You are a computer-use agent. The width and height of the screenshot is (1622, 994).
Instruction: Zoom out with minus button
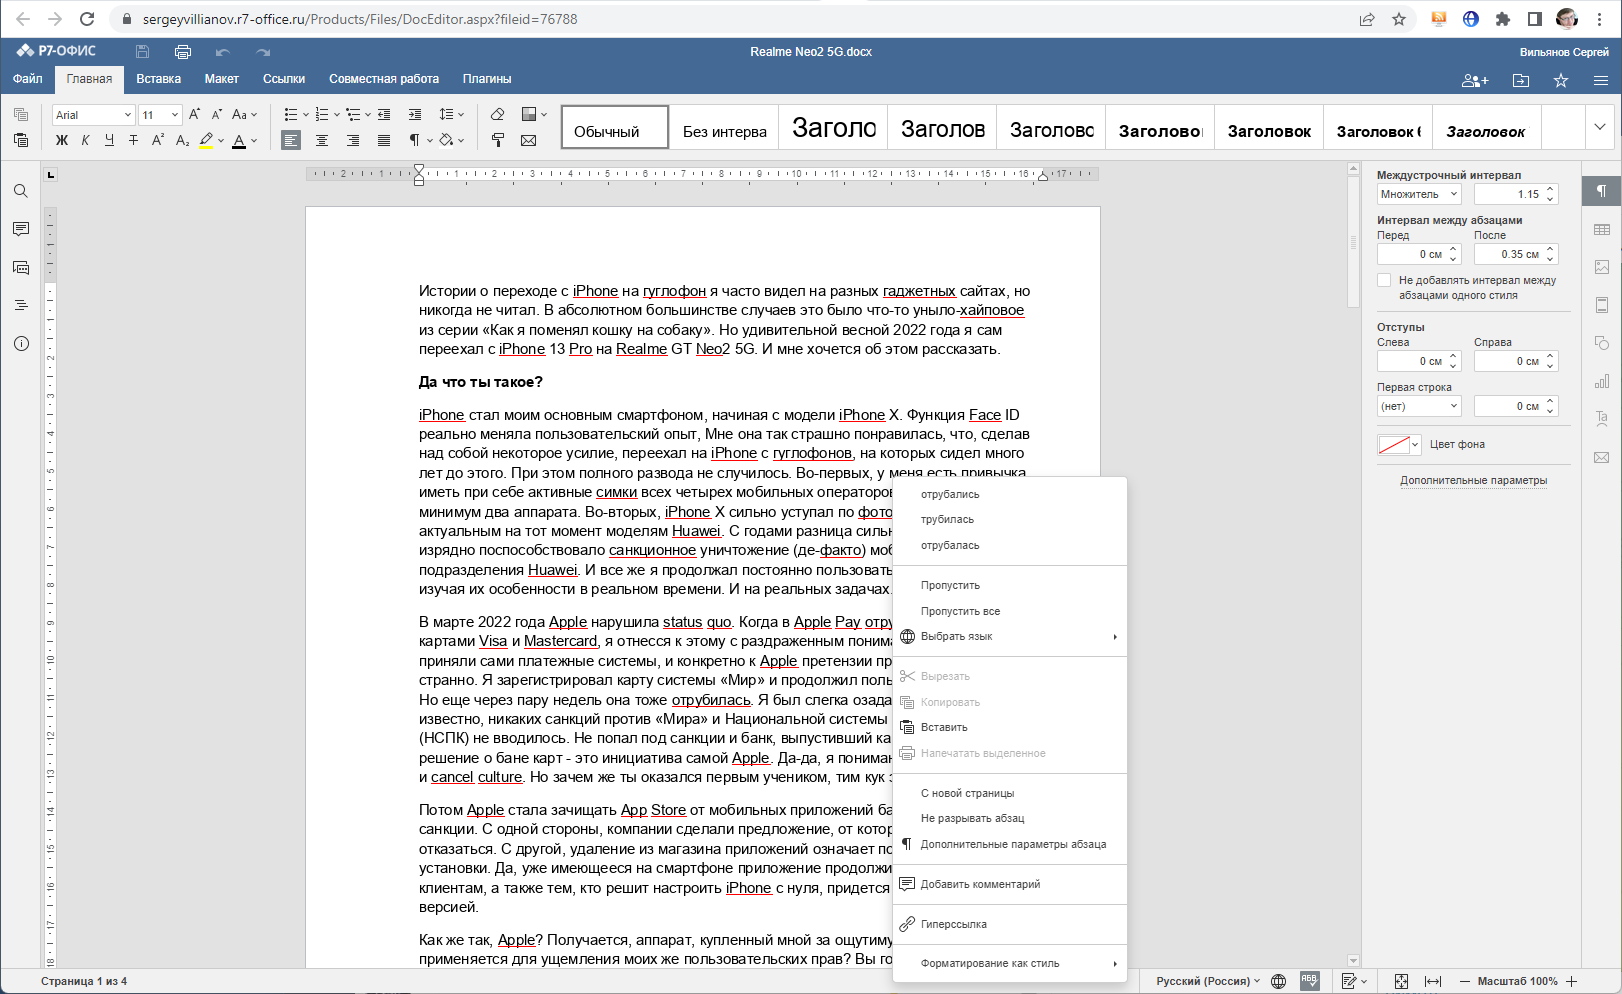[x=1465, y=981]
